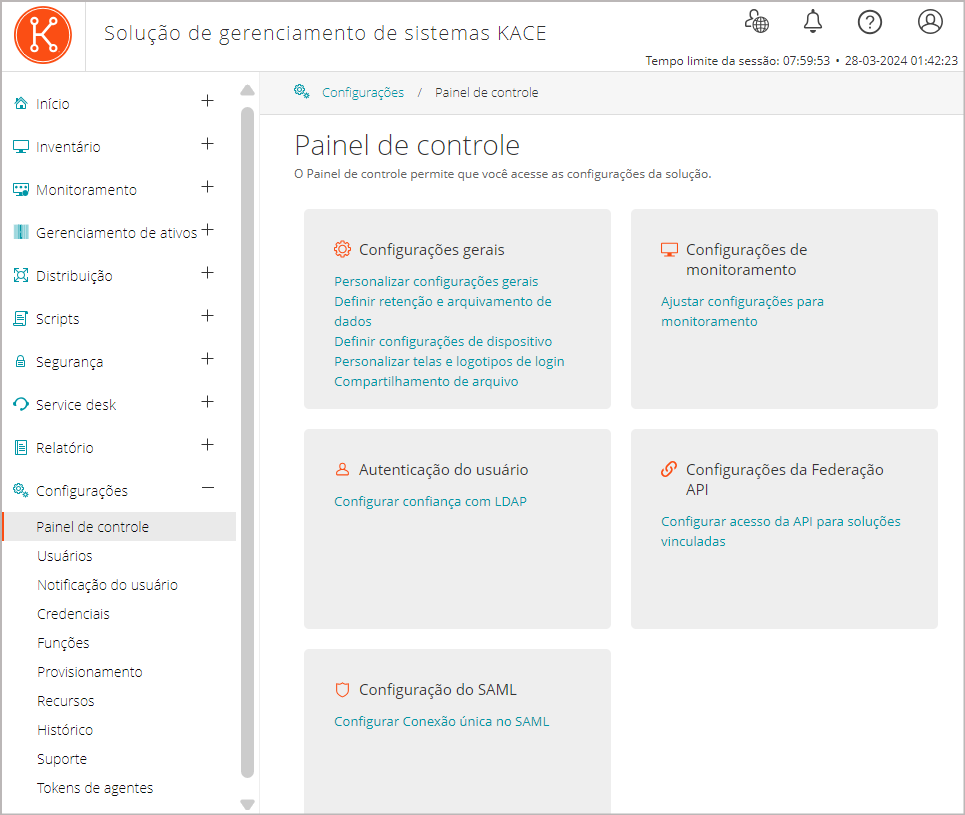Viewport: 965px width, 815px height.
Task: Click the chain icon on Configurações da Federação API
Action: click(667, 468)
